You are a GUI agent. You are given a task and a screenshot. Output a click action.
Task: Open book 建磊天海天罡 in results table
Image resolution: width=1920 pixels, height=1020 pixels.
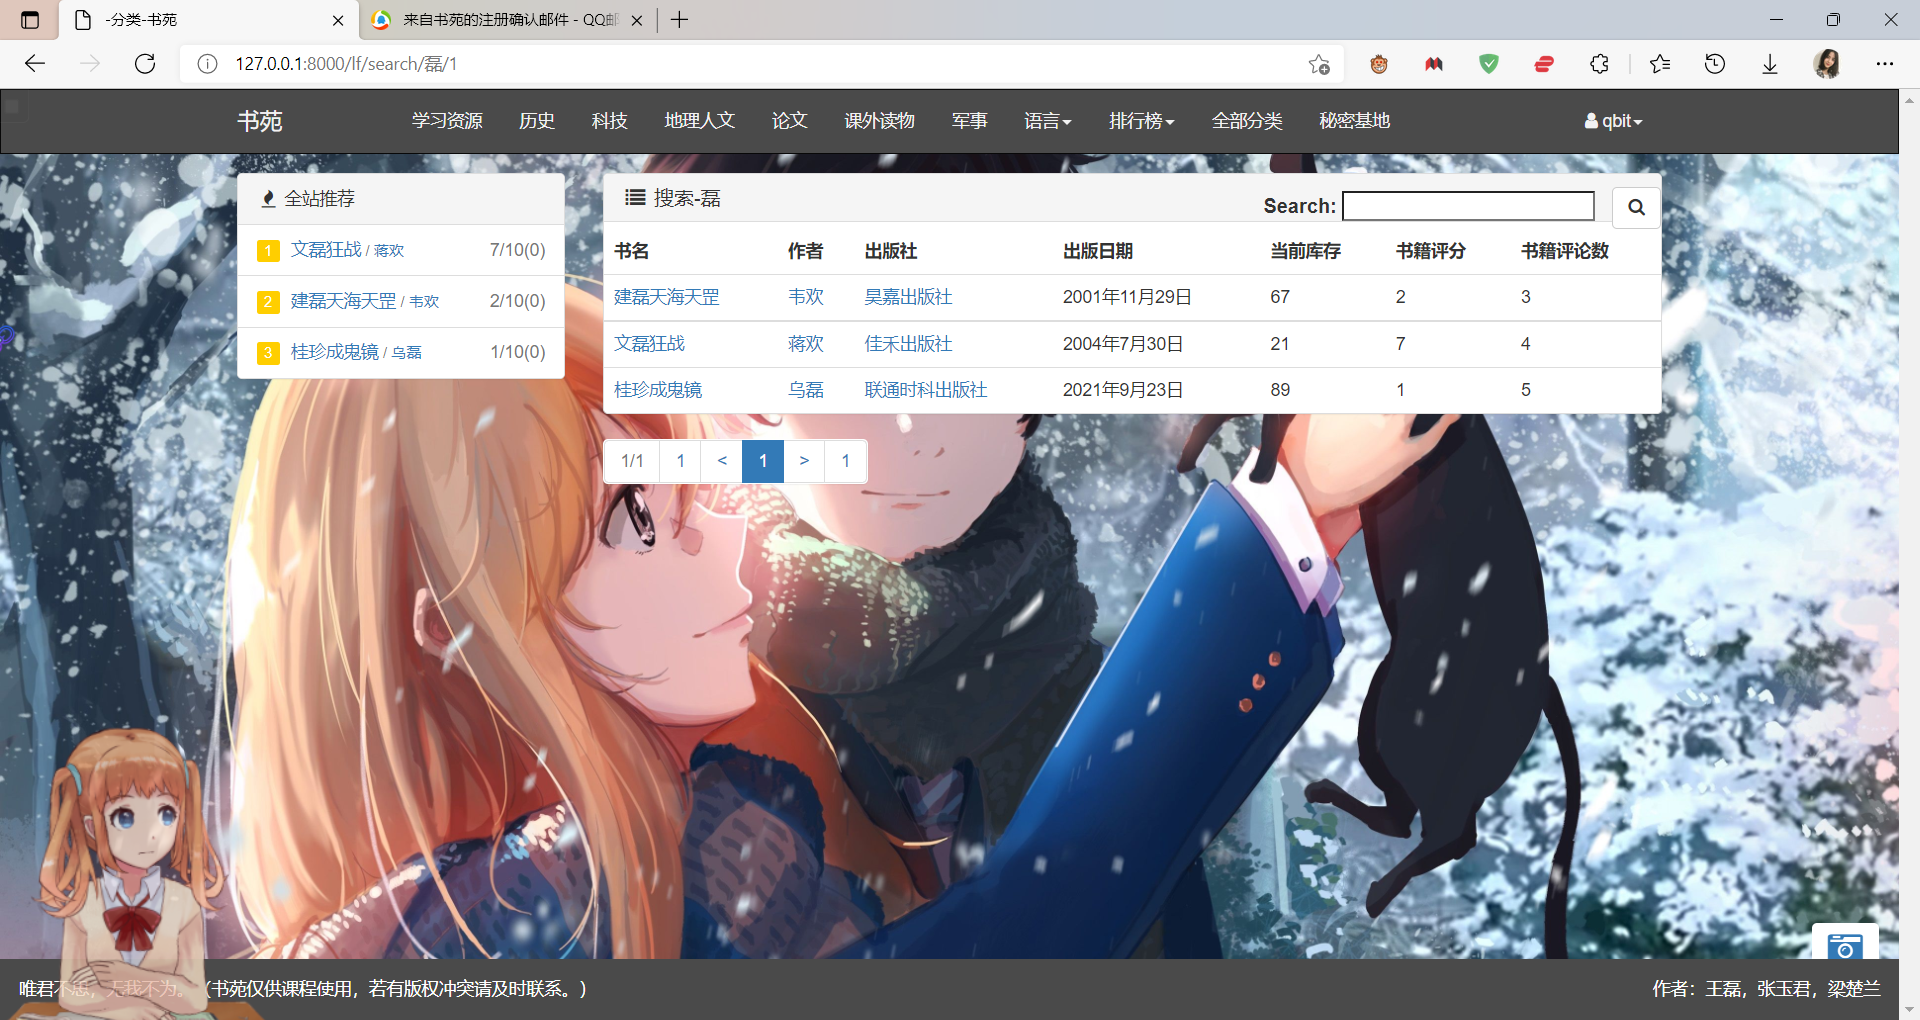667,297
